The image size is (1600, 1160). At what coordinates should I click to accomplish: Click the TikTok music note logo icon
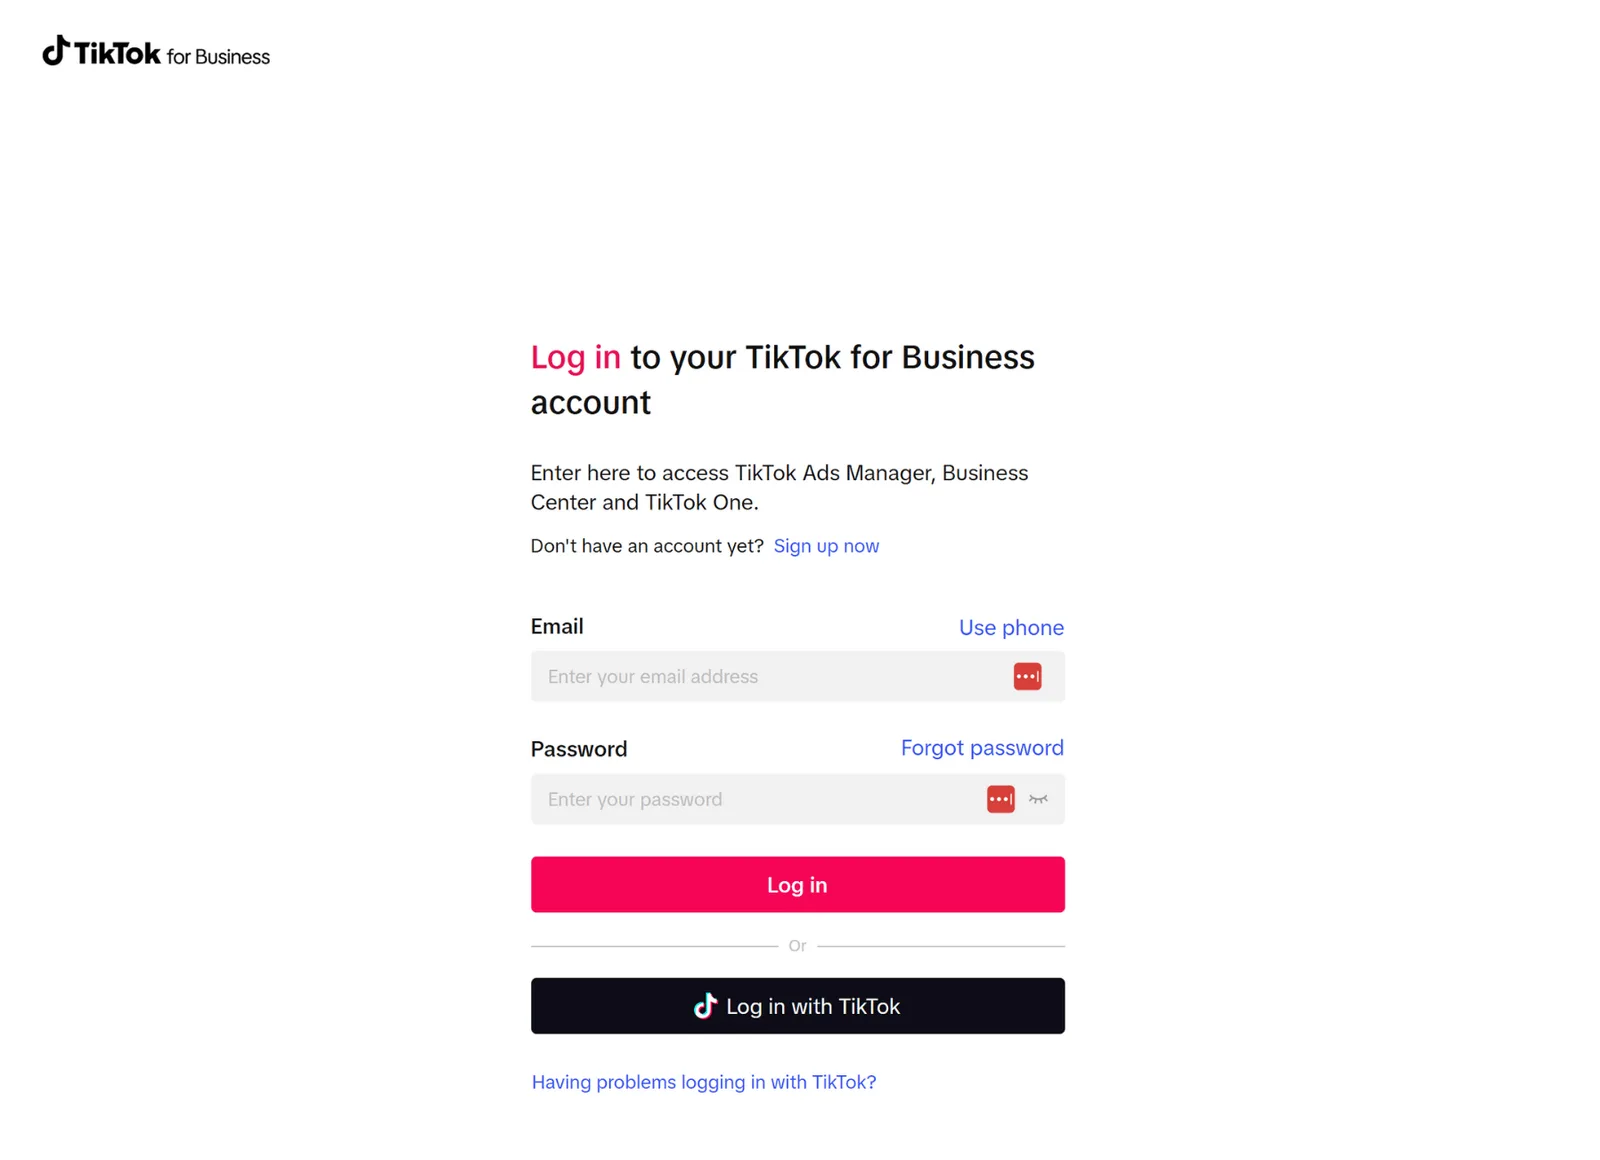tap(56, 51)
